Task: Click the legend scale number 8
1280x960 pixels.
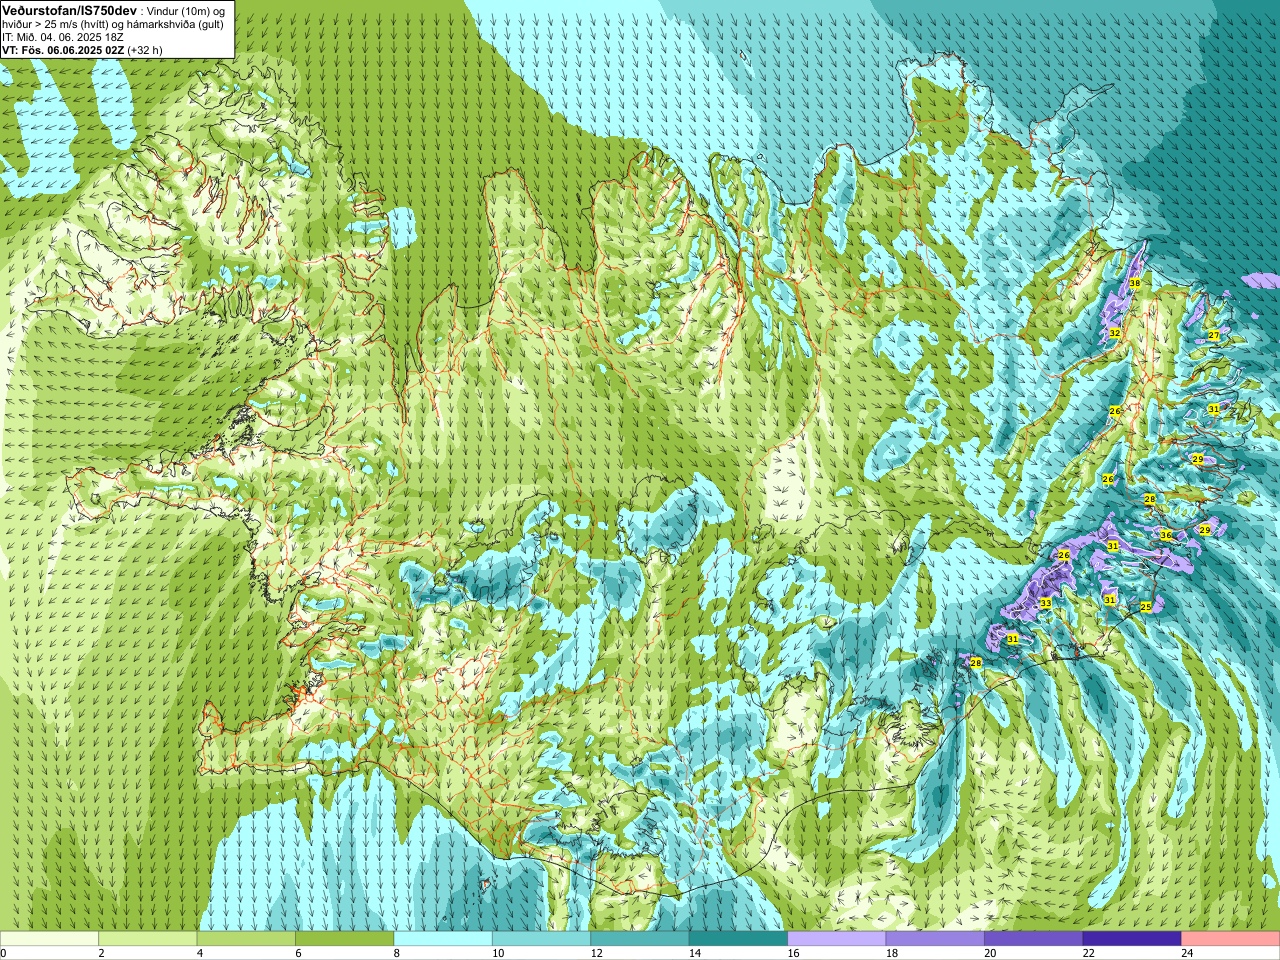Action: click(396, 953)
